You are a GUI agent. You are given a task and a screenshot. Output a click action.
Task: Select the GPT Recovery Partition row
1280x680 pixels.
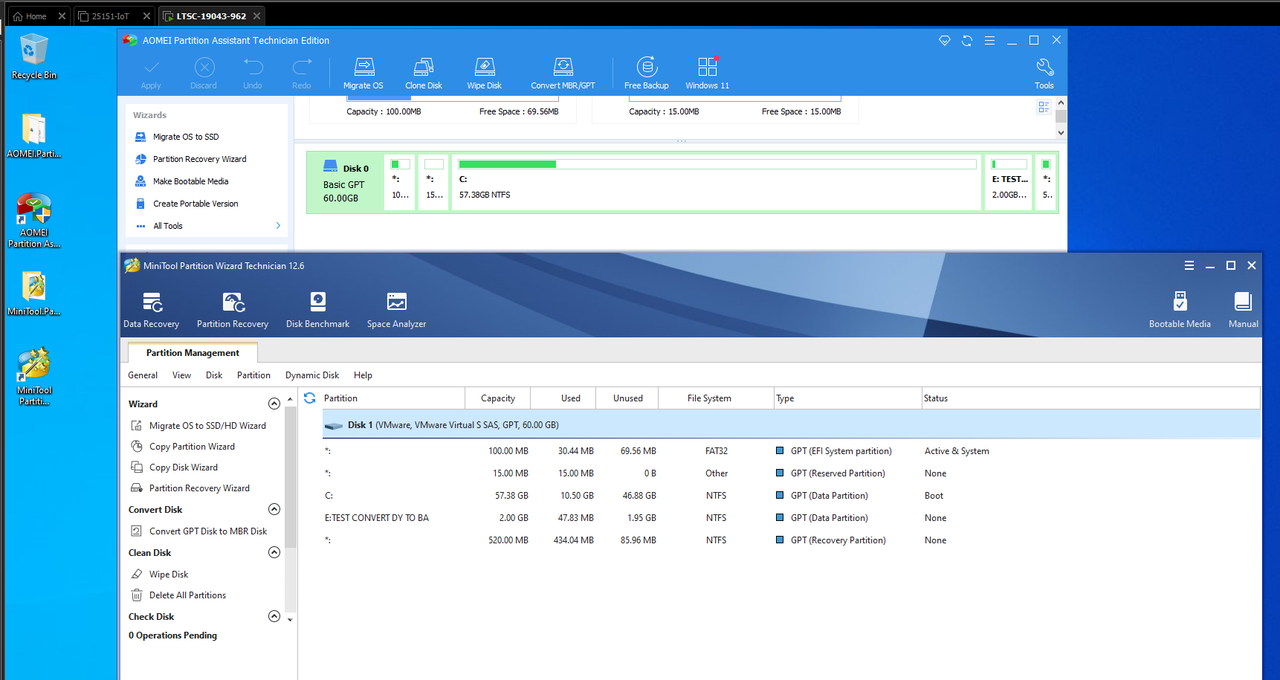(790, 540)
